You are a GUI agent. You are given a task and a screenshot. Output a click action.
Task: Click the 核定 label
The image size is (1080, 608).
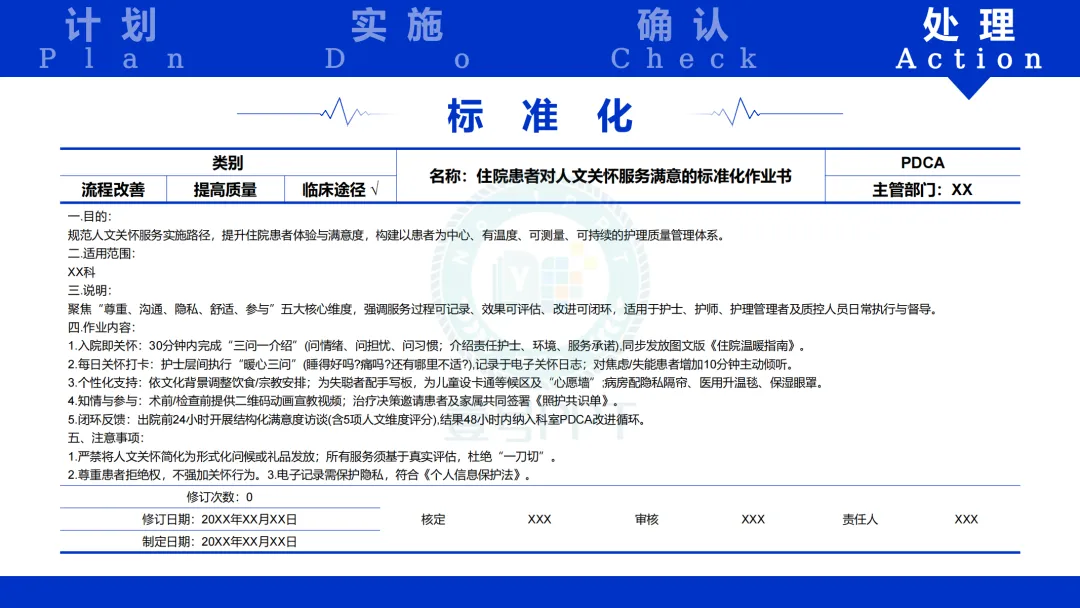433,519
